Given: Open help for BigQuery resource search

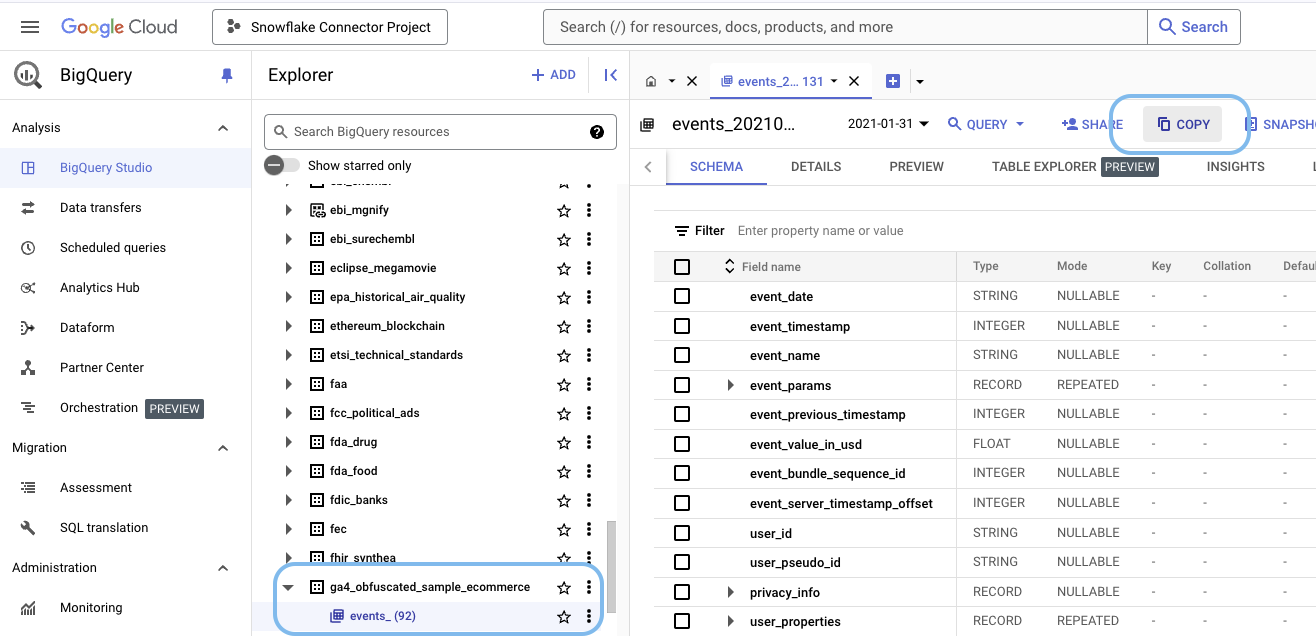Looking at the screenshot, I should point(597,132).
